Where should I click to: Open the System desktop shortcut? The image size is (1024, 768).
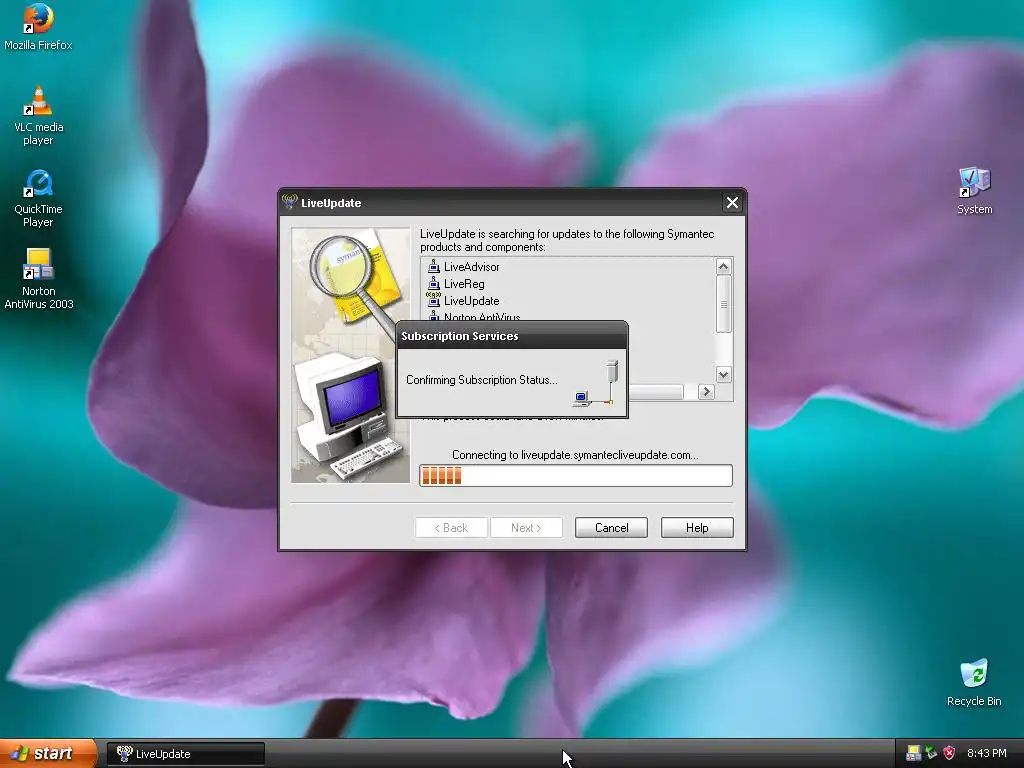click(x=974, y=191)
